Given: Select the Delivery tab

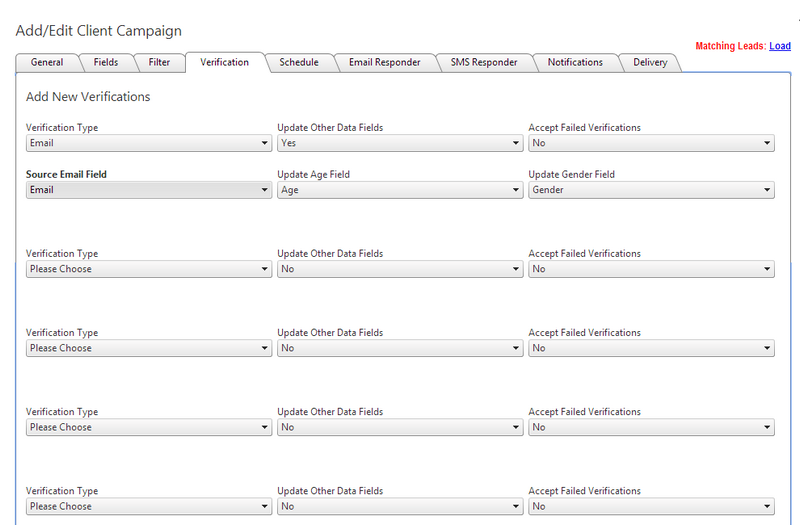Looking at the screenshot, I should [650, 62].
